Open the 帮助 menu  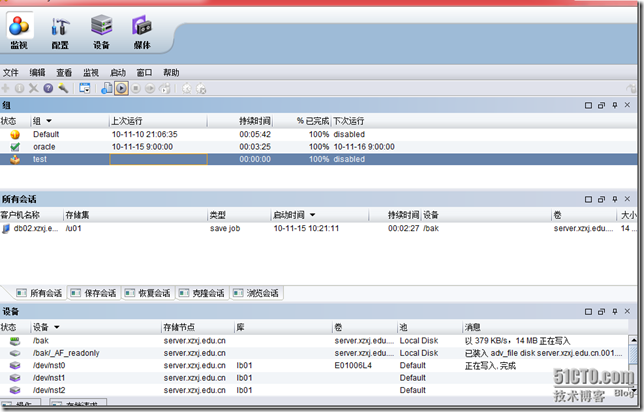tap(171, 73)
